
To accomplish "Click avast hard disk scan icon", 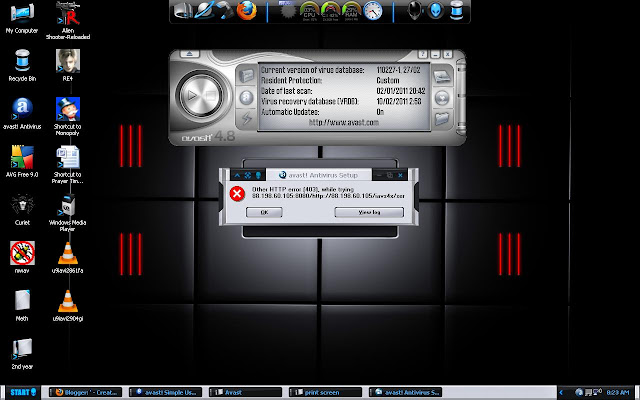I will tap(442, 77).
